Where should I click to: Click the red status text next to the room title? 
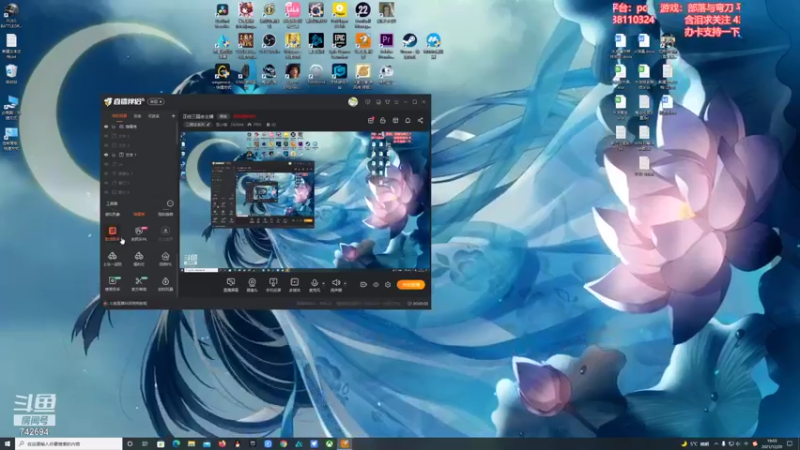245,116
